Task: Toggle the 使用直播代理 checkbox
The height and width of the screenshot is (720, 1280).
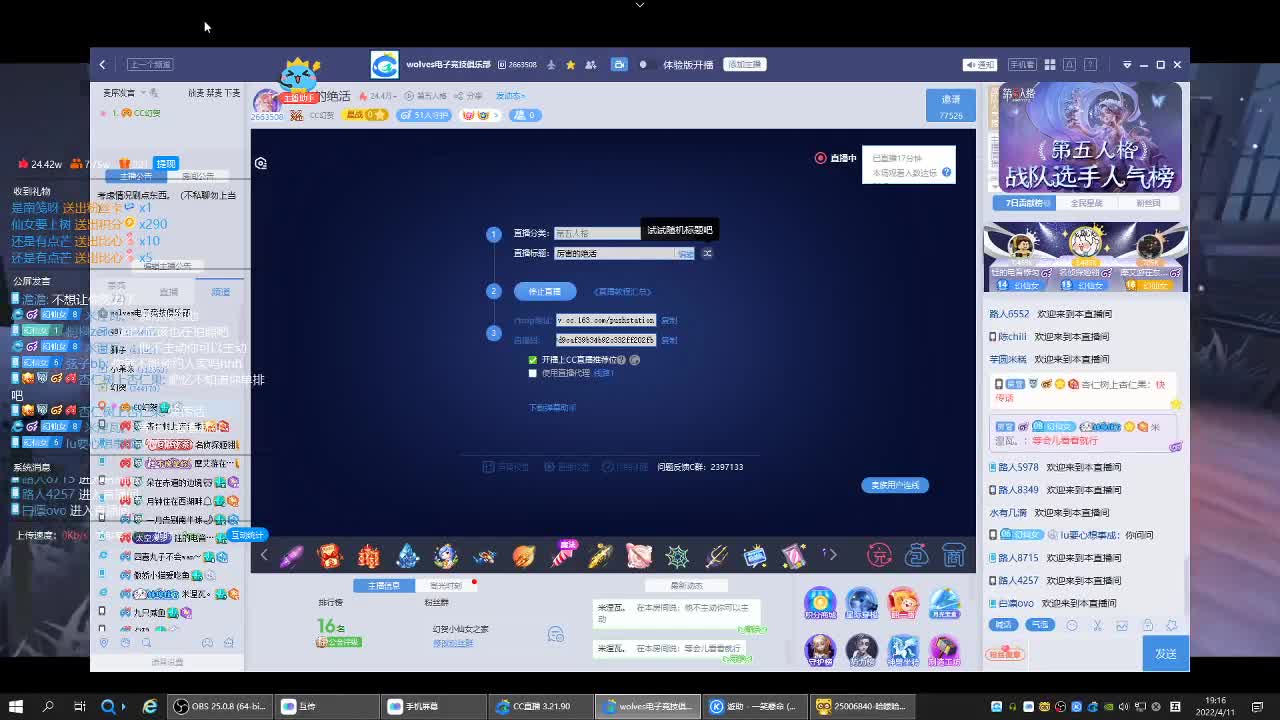Action: coord(532,373)
